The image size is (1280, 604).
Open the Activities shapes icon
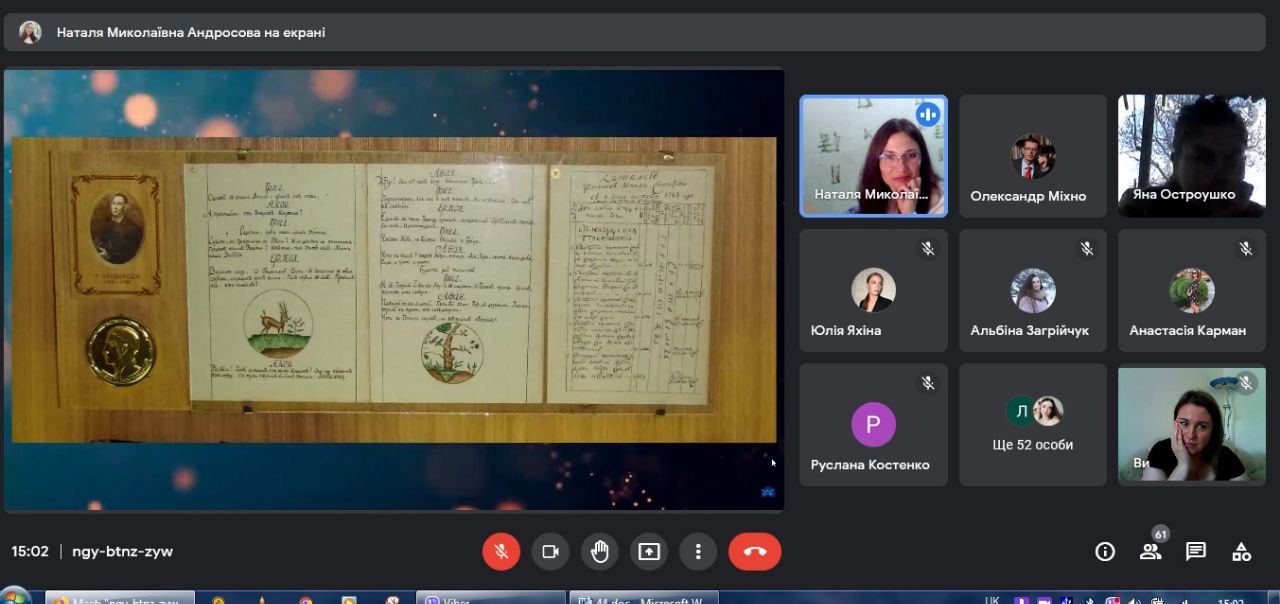pos(1241,551)
